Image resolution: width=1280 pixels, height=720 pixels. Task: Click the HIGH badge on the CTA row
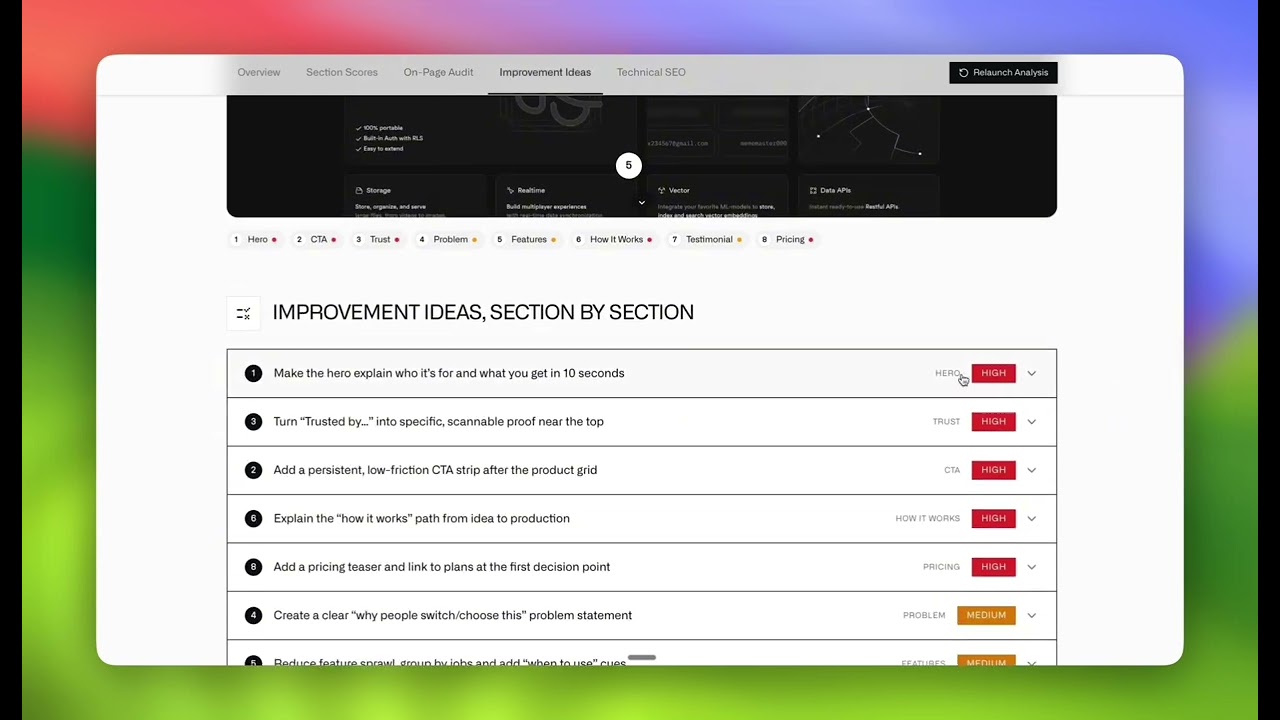click(x=993, y=470)
